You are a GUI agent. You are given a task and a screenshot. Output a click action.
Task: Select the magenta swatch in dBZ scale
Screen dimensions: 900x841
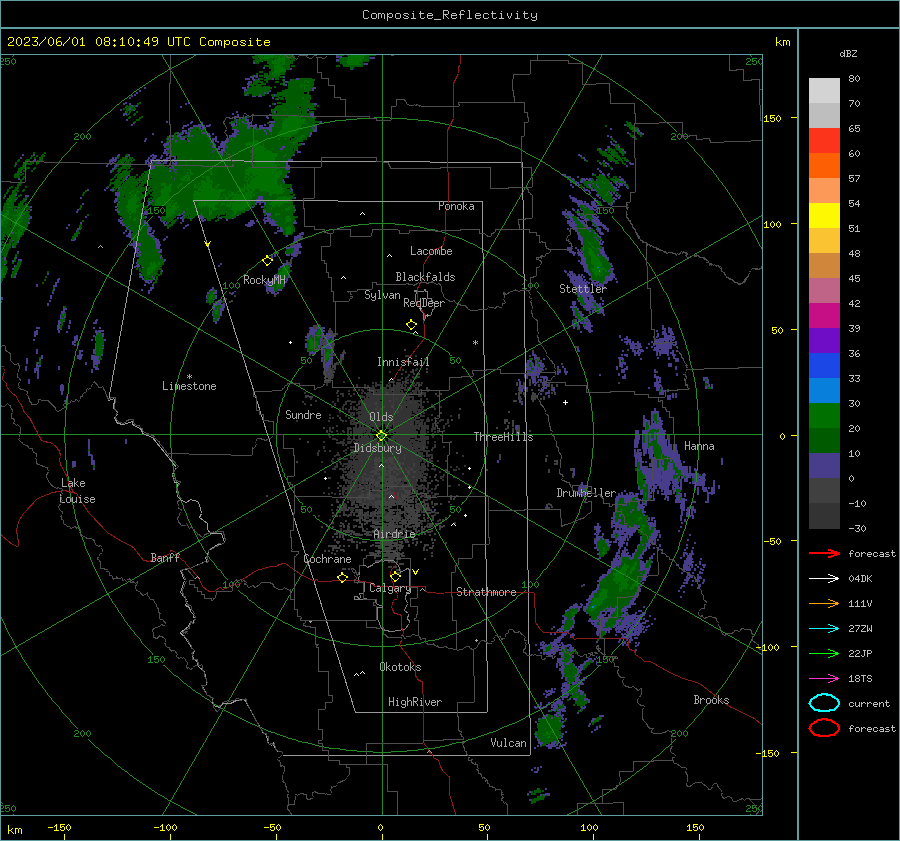(x=824, y=315)
